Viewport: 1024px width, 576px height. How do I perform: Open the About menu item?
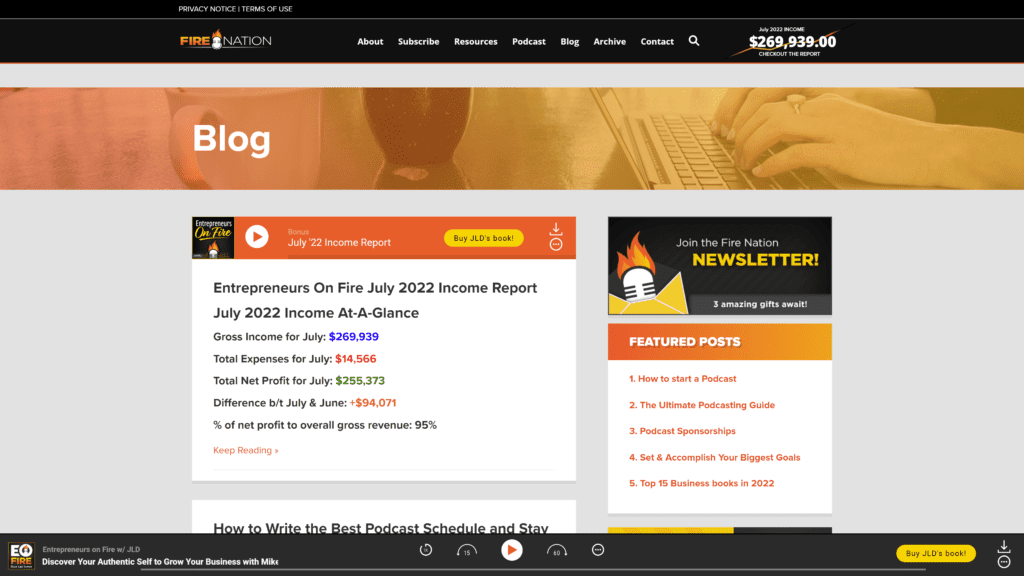(x=370, y=41)
